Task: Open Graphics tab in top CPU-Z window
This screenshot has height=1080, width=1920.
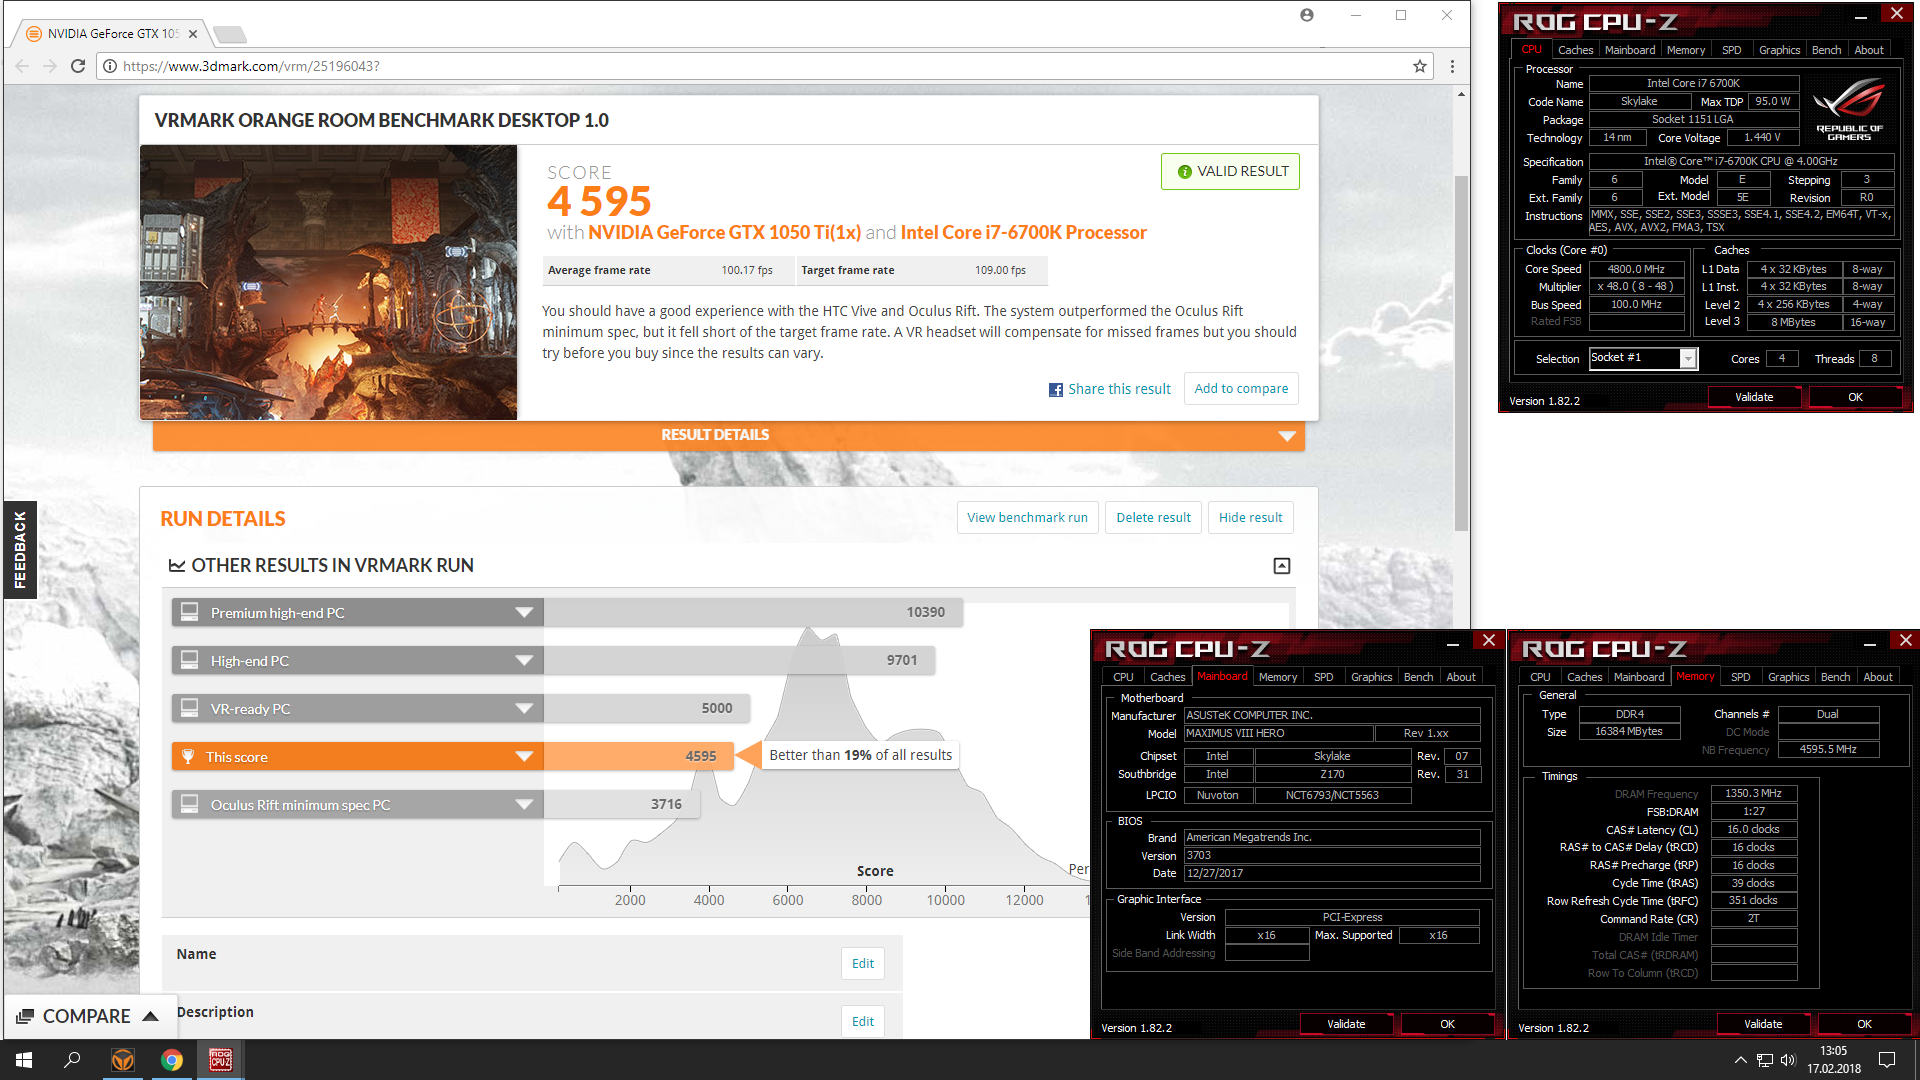Action: point(1779,50)
